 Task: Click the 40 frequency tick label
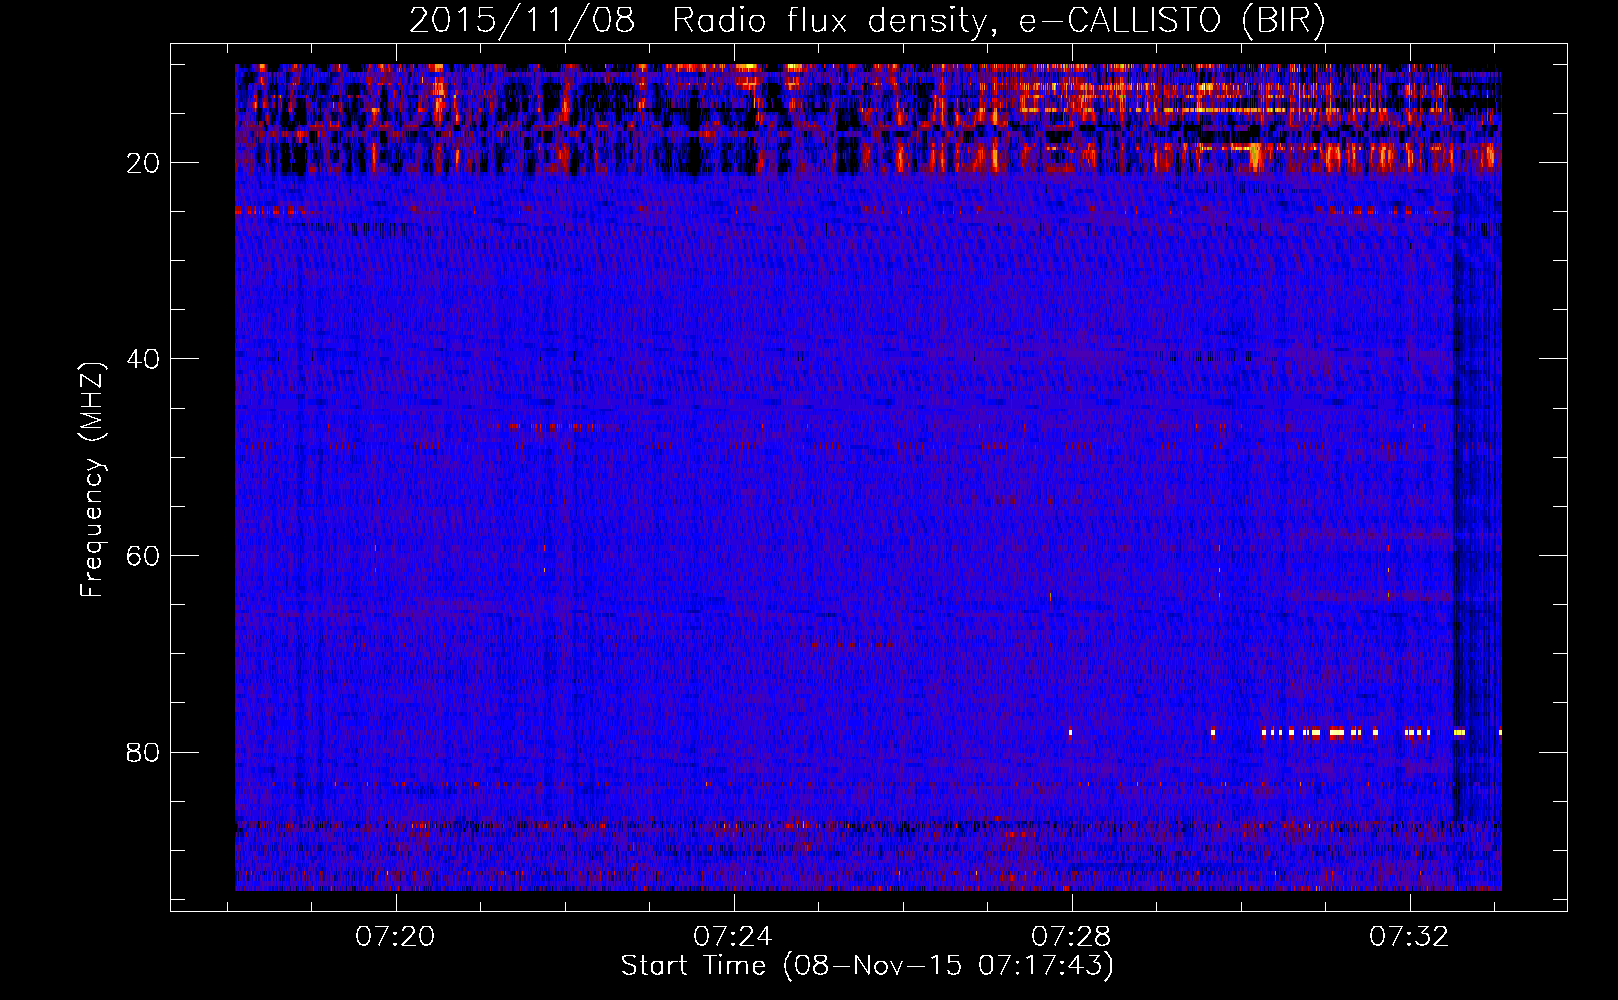(144, 359)
